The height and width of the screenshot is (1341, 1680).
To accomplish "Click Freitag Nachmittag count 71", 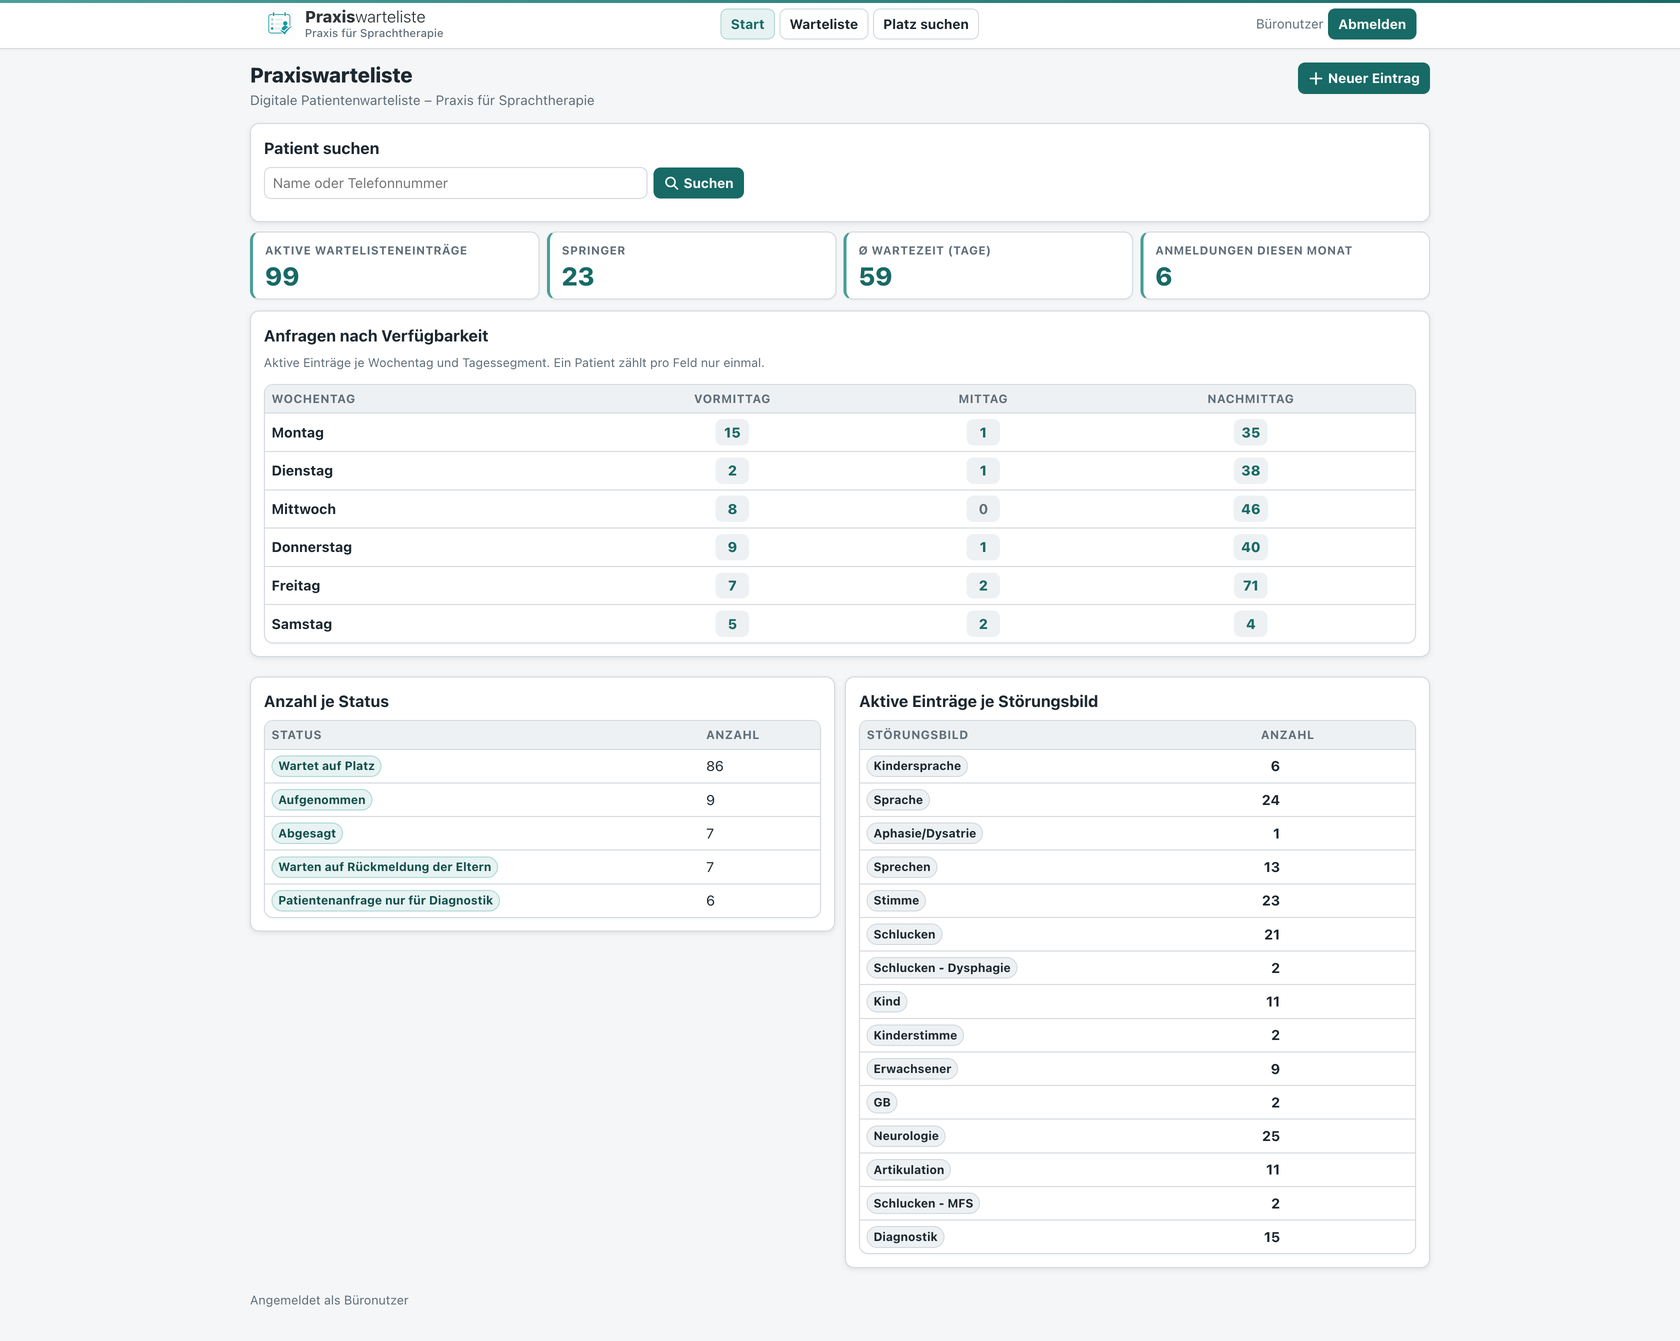I will coord(1250,586).
